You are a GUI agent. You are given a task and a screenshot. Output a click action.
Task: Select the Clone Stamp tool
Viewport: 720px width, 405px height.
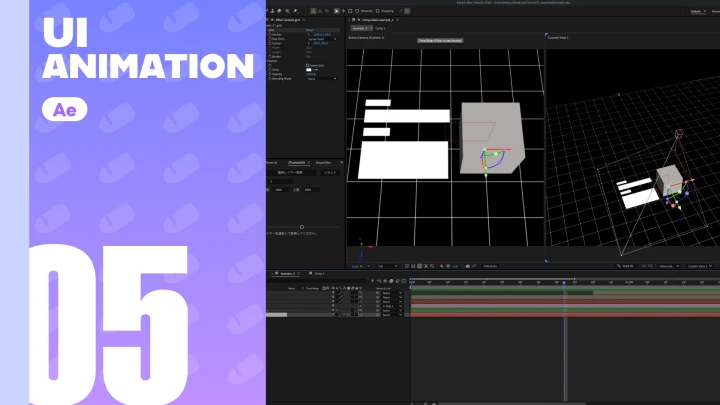point(272,11)
